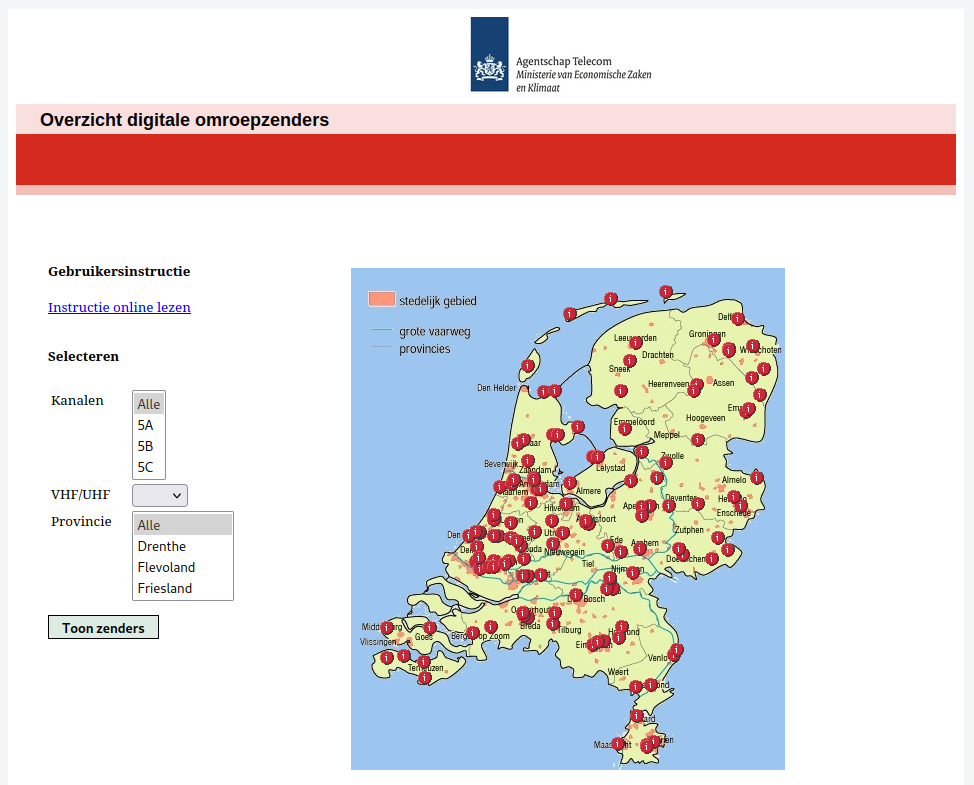Click the info marker beside Goes
The width and height of the screenshot is (974, 785).
[430, 628]
